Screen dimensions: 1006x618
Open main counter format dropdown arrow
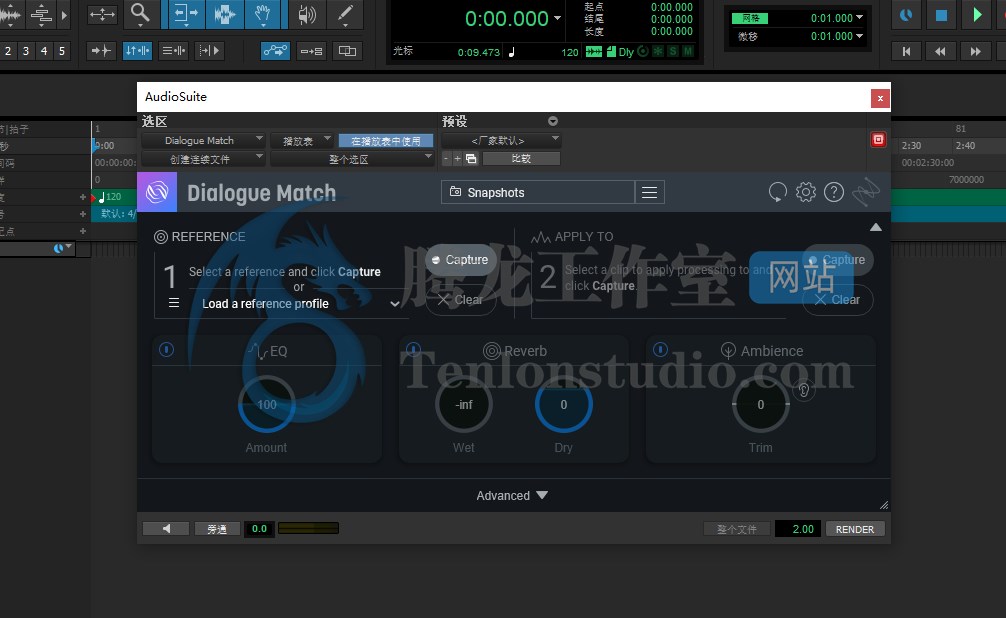click(557, 18)
